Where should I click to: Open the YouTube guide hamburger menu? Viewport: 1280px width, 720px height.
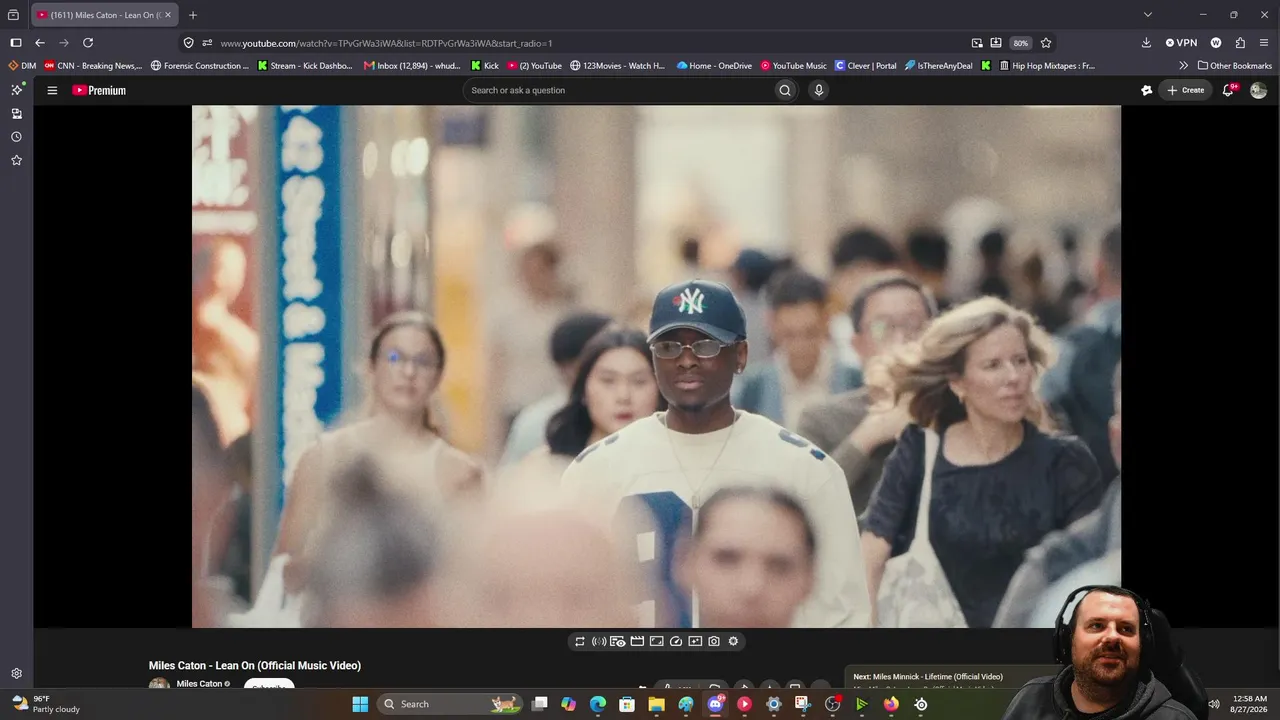tap(52, 90)
